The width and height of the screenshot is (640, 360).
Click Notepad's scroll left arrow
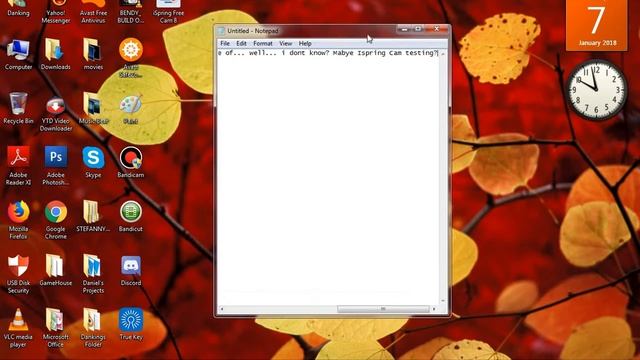pyautogui.click(x=222, y=309)
